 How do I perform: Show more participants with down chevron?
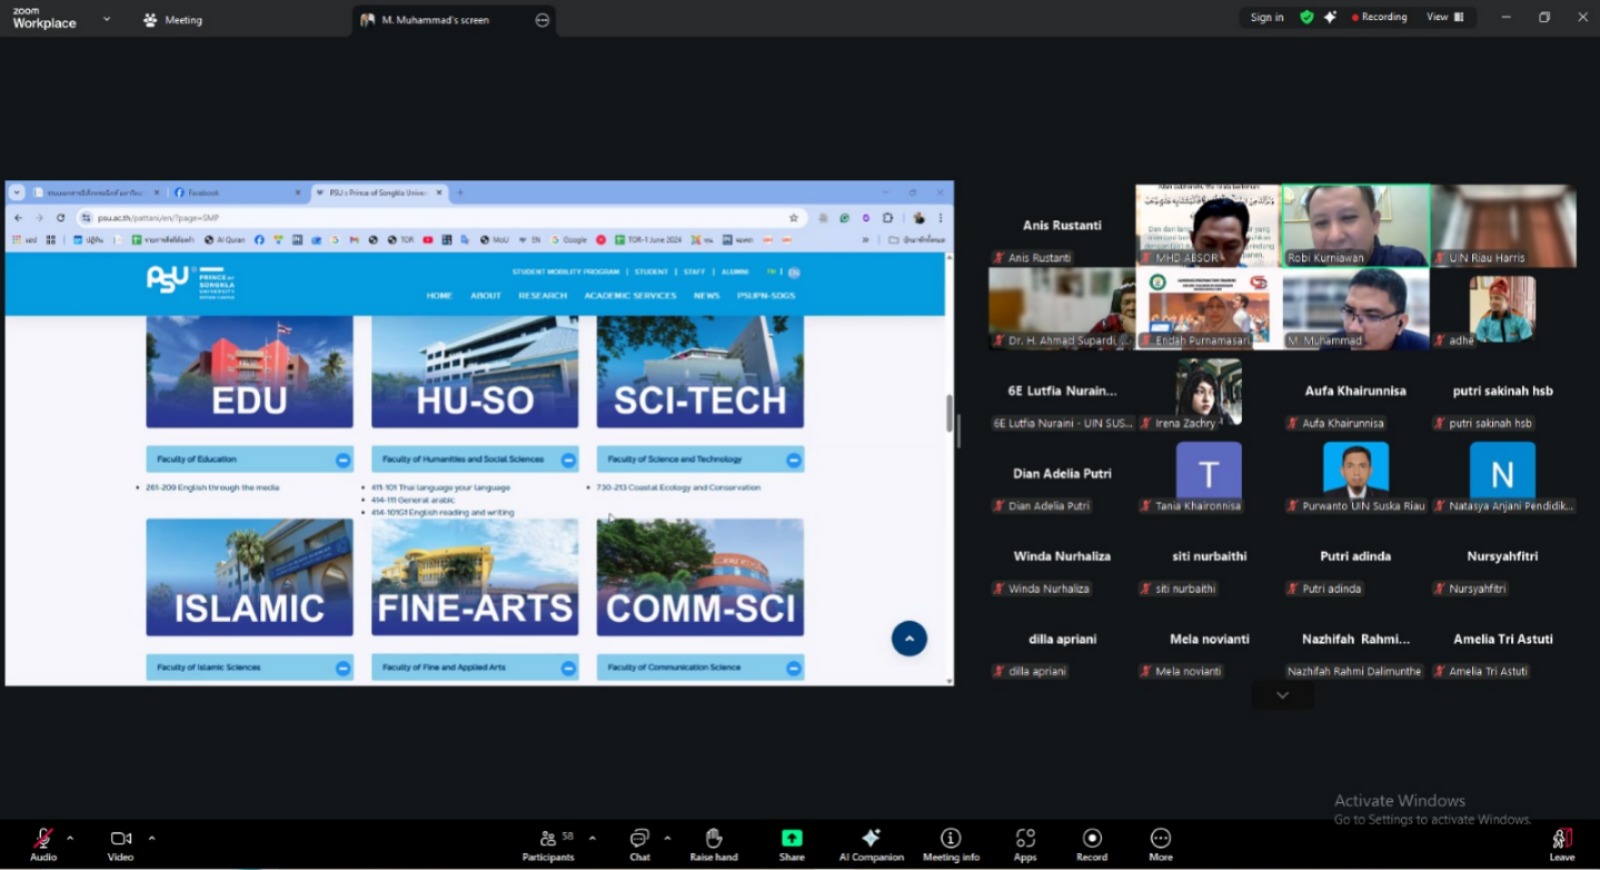point(1282,695)
